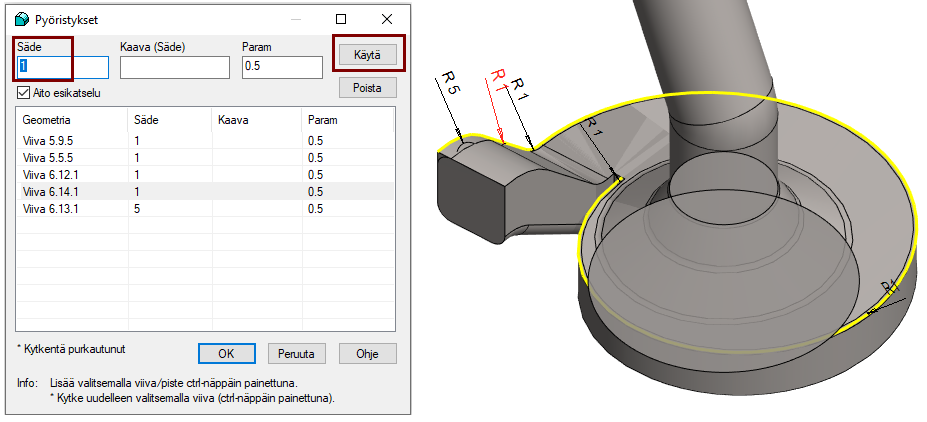Click the R5 dimension label on the model
927x422 pixels.
coord(451,83)
